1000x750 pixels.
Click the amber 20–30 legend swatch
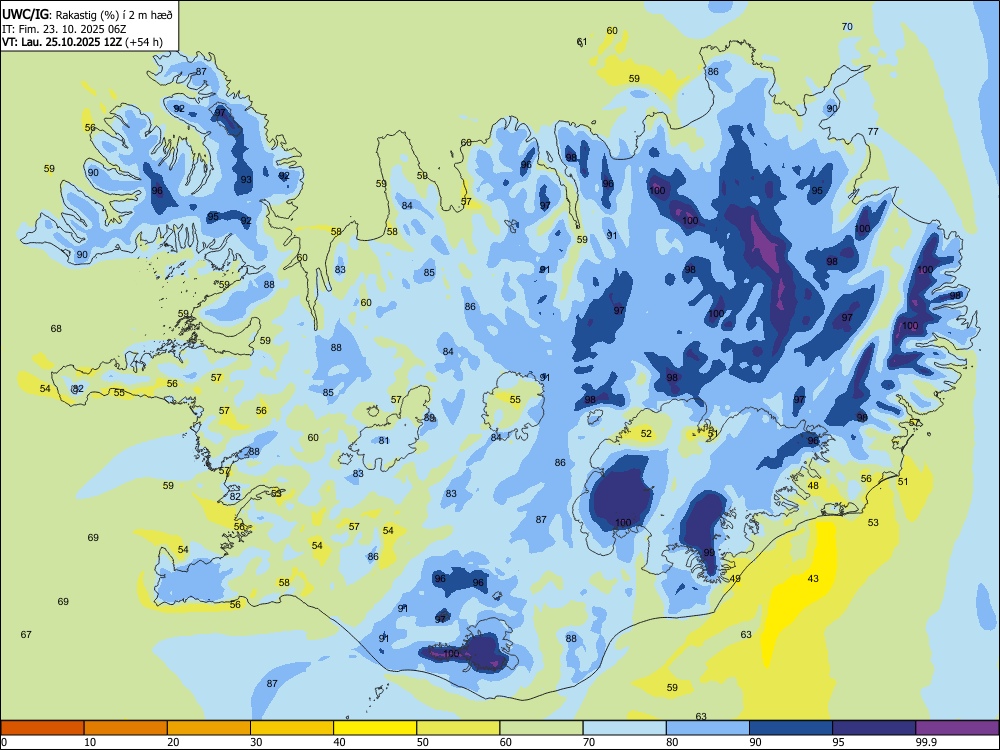point(209,728)
